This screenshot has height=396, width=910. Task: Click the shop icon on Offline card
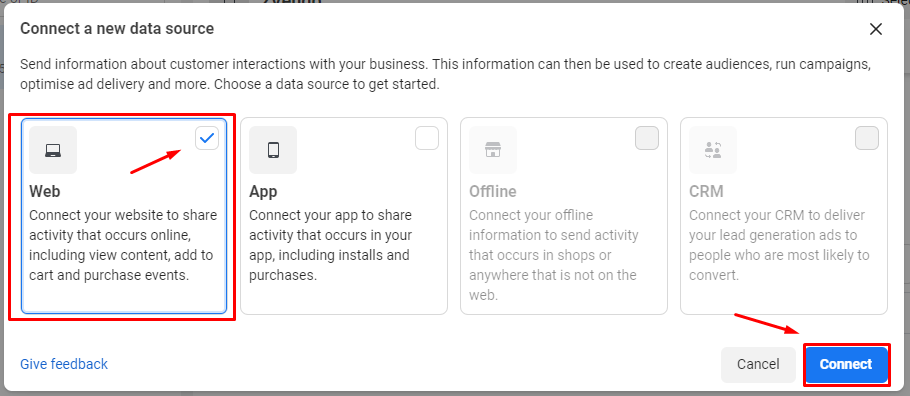click(x=493, y=150)
